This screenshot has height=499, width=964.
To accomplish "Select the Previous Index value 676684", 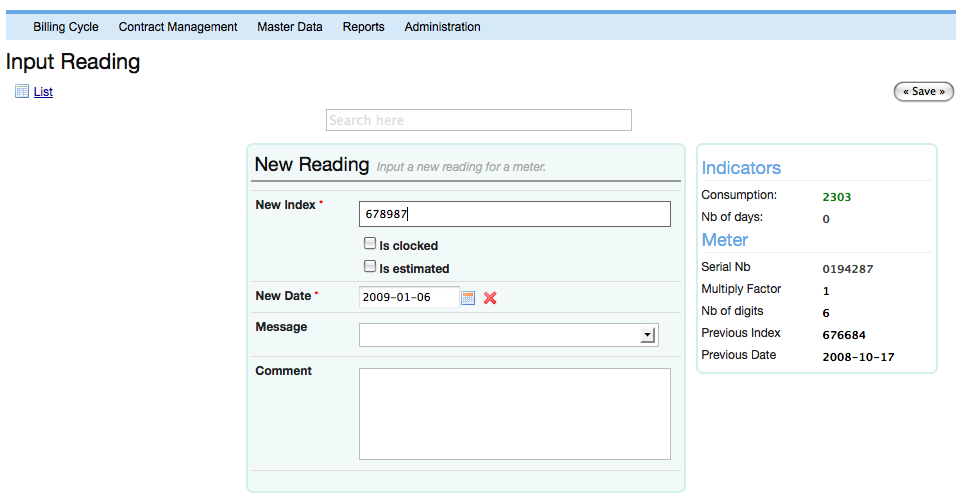I will tap(844, 336).
